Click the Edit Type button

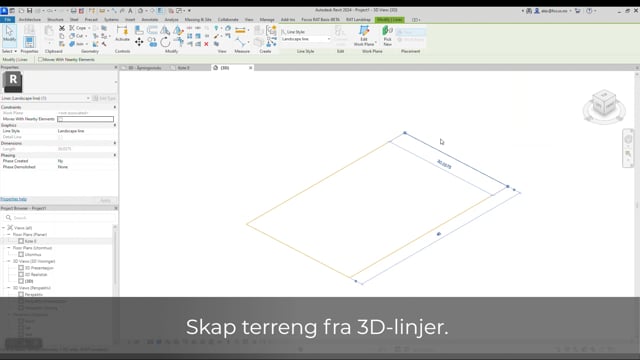pyautogui.click(x=104, y=98)
